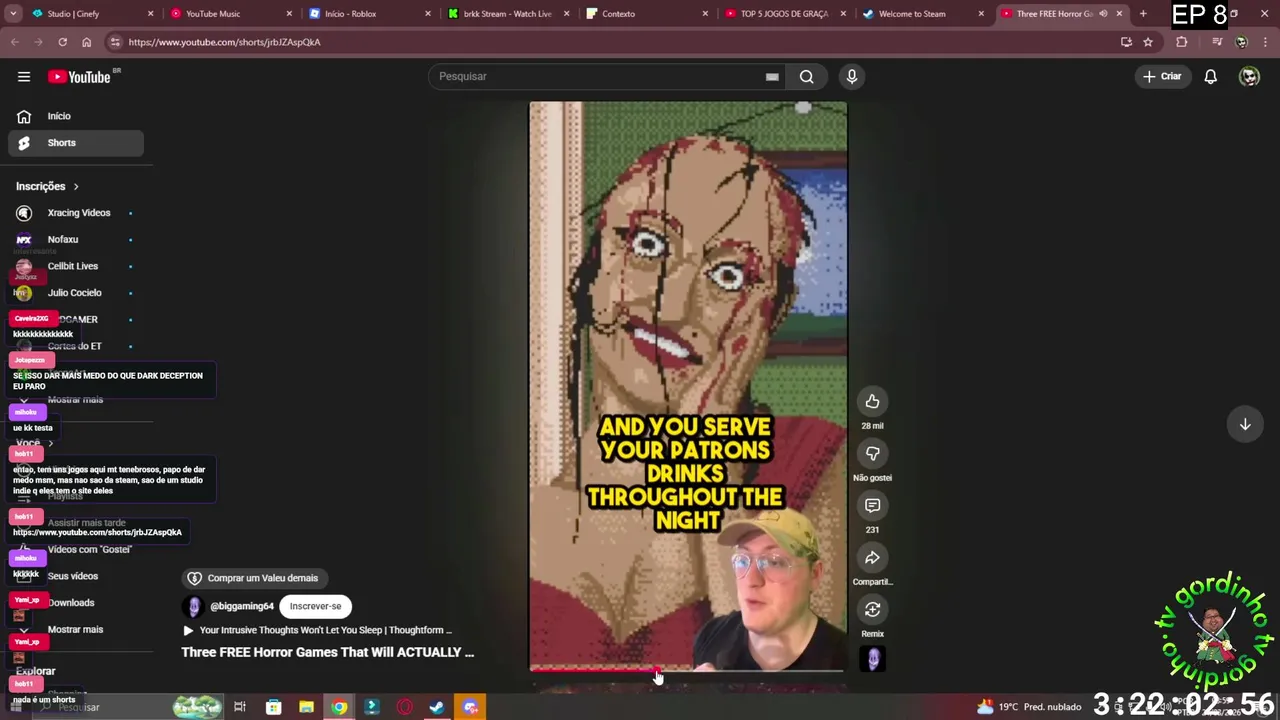The height and width of the screenshot is (720, 1280).
Task: Click the Chrome taskbar icon
Action: click(x=339, y=707)
